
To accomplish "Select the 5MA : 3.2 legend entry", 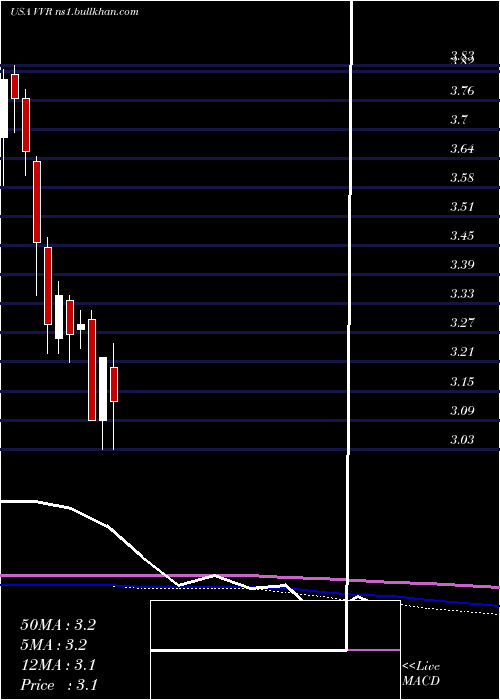I will 54,645.
